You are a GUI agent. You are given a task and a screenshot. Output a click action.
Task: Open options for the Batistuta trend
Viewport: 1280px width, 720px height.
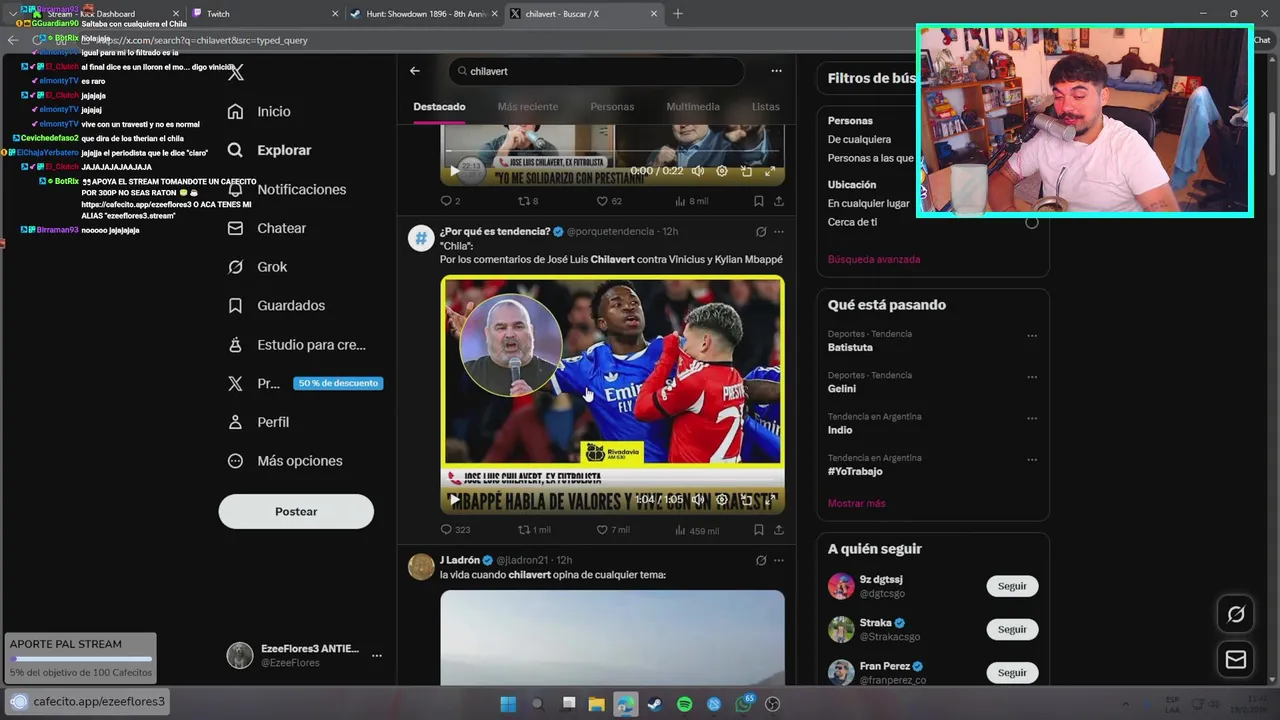coord(1032,336)
